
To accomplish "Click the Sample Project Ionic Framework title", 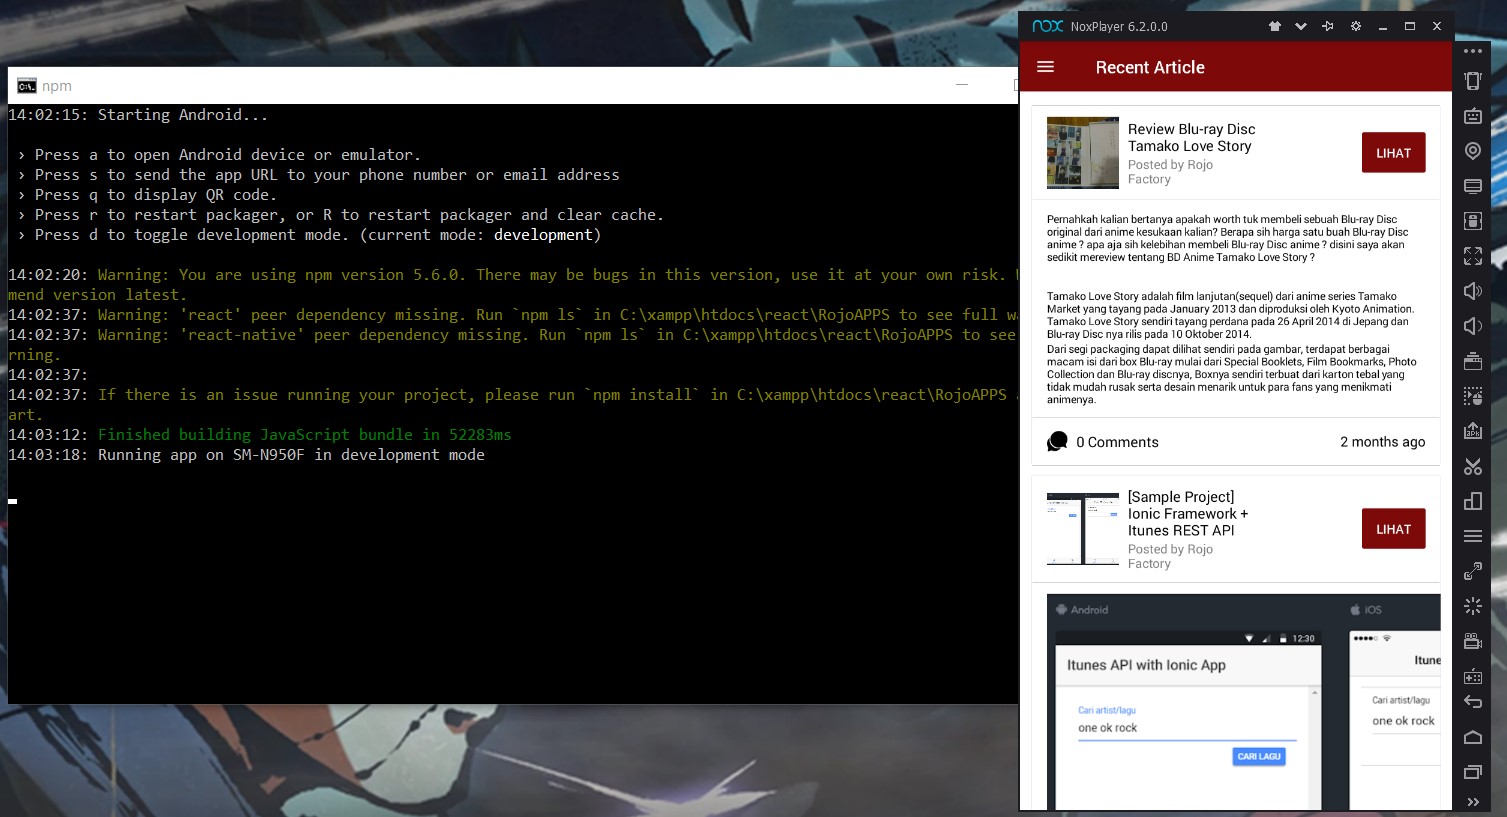I will (x=1188, y=513).
